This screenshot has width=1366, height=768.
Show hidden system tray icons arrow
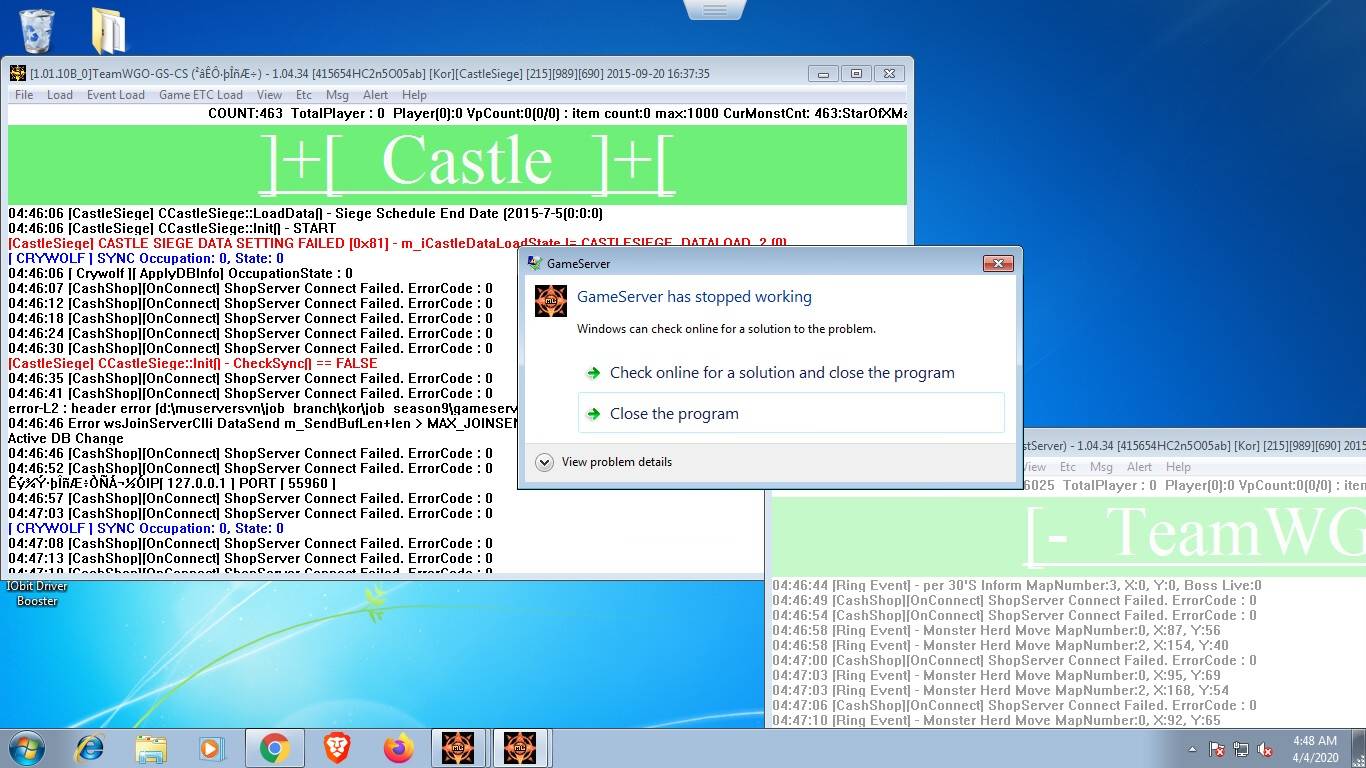[x=1192, y=749]
